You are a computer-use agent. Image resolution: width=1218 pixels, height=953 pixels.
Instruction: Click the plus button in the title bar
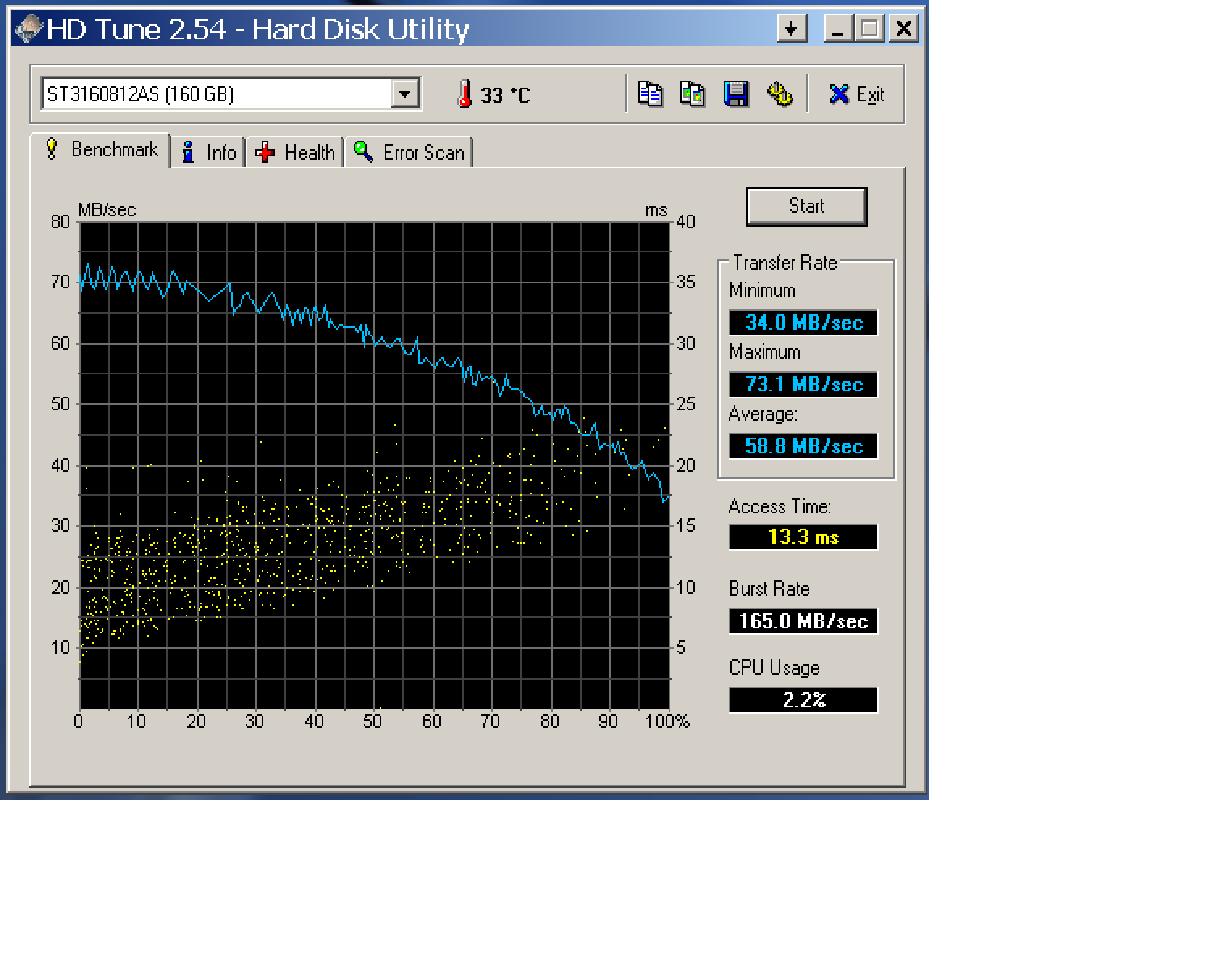point(792,29)
